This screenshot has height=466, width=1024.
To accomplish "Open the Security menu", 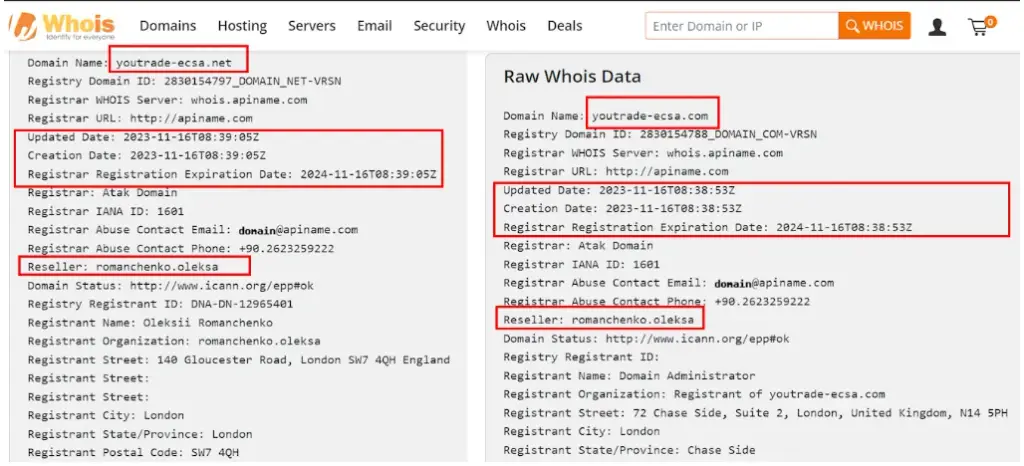I will (439, 26).
